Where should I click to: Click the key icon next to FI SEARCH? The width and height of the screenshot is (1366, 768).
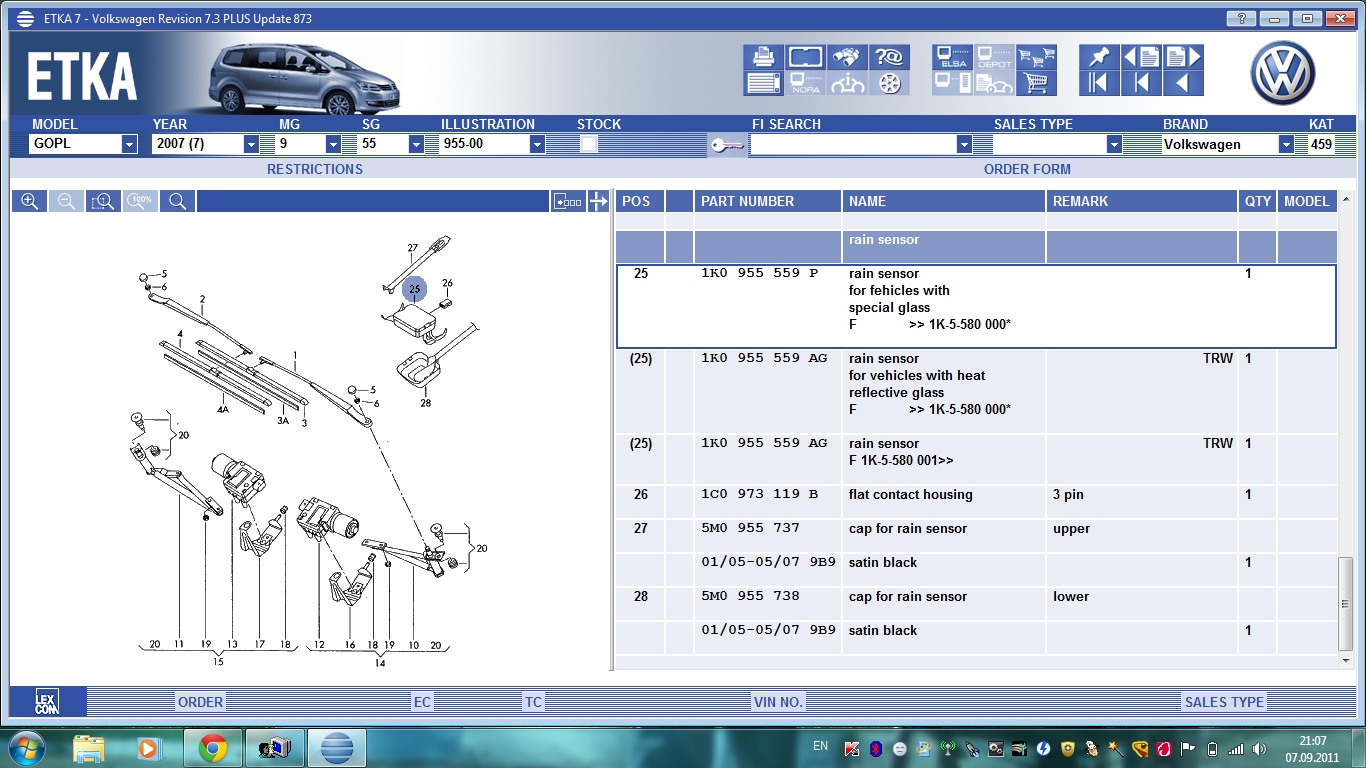point(727,145)
